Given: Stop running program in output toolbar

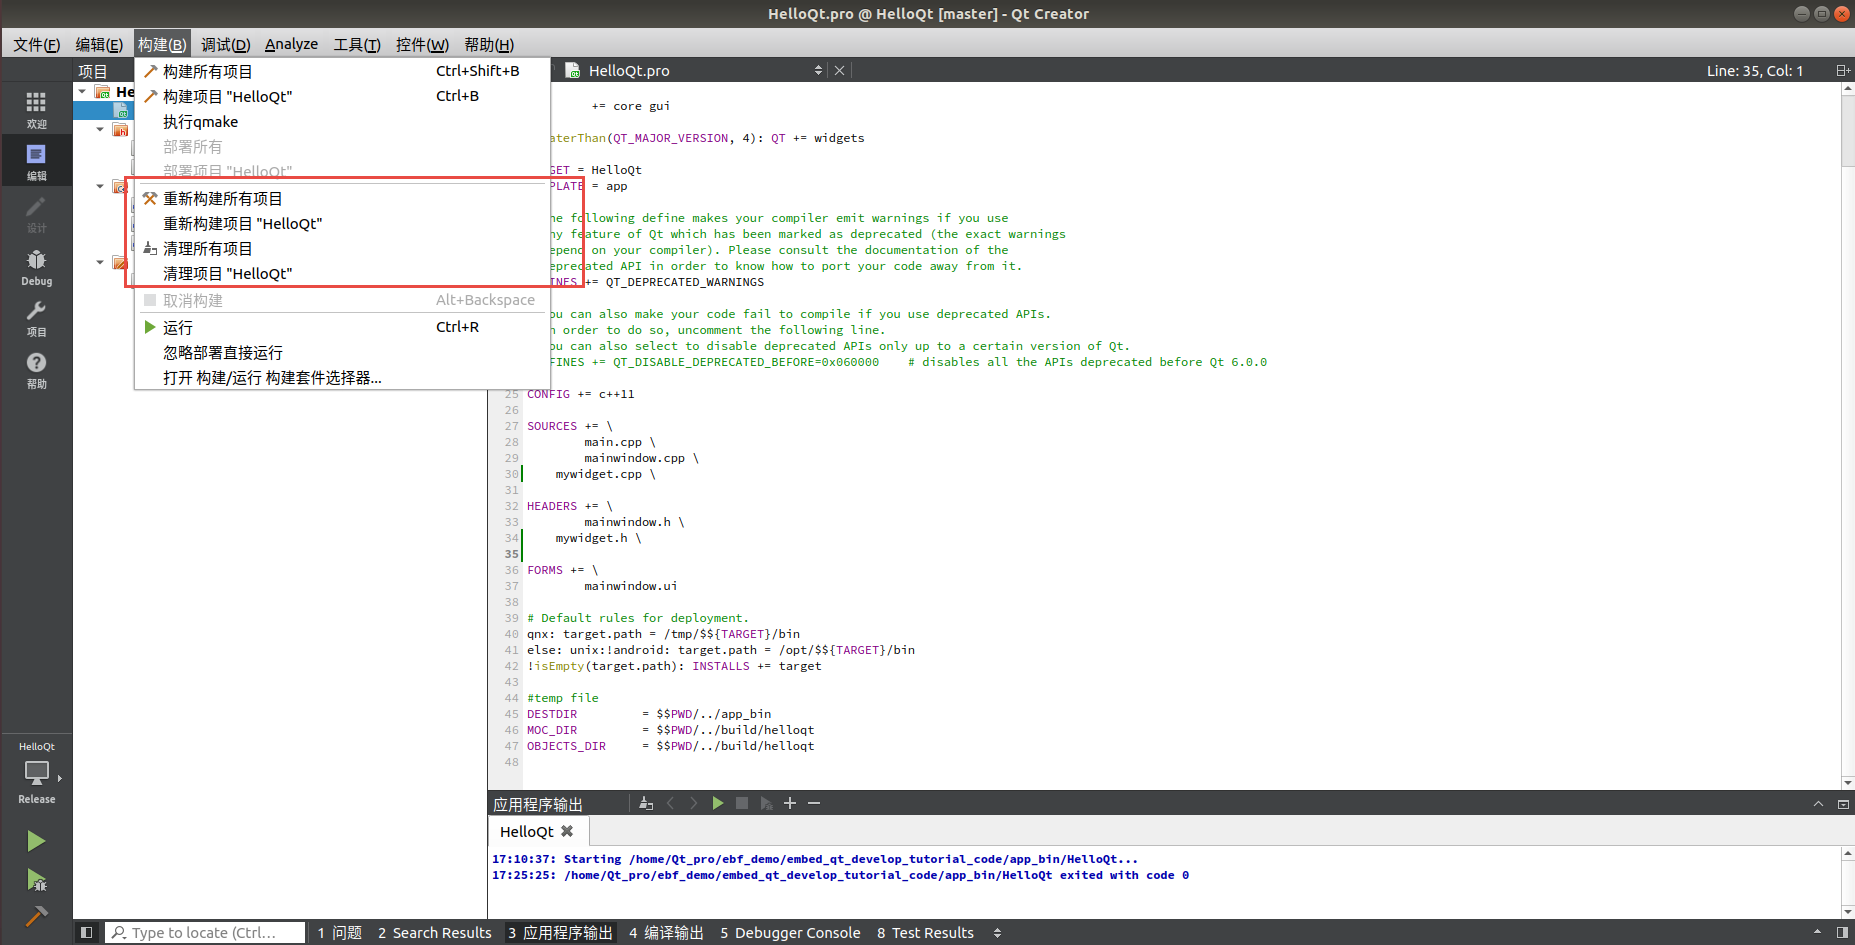Looking at the screenshot, I should click(742, 803).
